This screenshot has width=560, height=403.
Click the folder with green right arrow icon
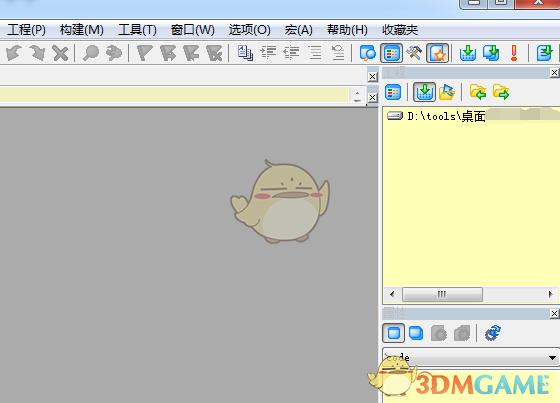click(501, 92)
